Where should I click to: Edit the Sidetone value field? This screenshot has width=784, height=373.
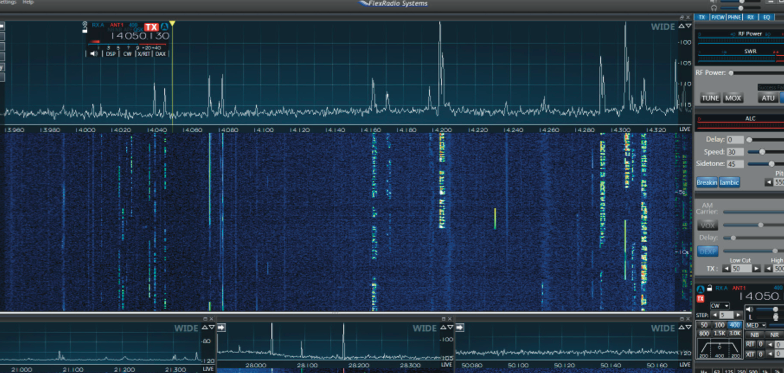pos(735,164)
